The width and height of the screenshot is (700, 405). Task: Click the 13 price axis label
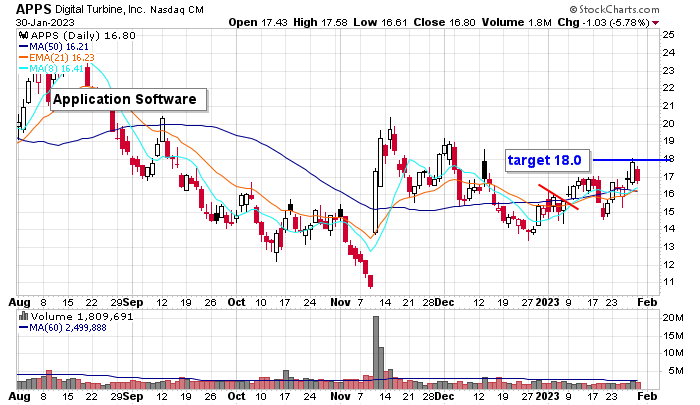point(668,247)
